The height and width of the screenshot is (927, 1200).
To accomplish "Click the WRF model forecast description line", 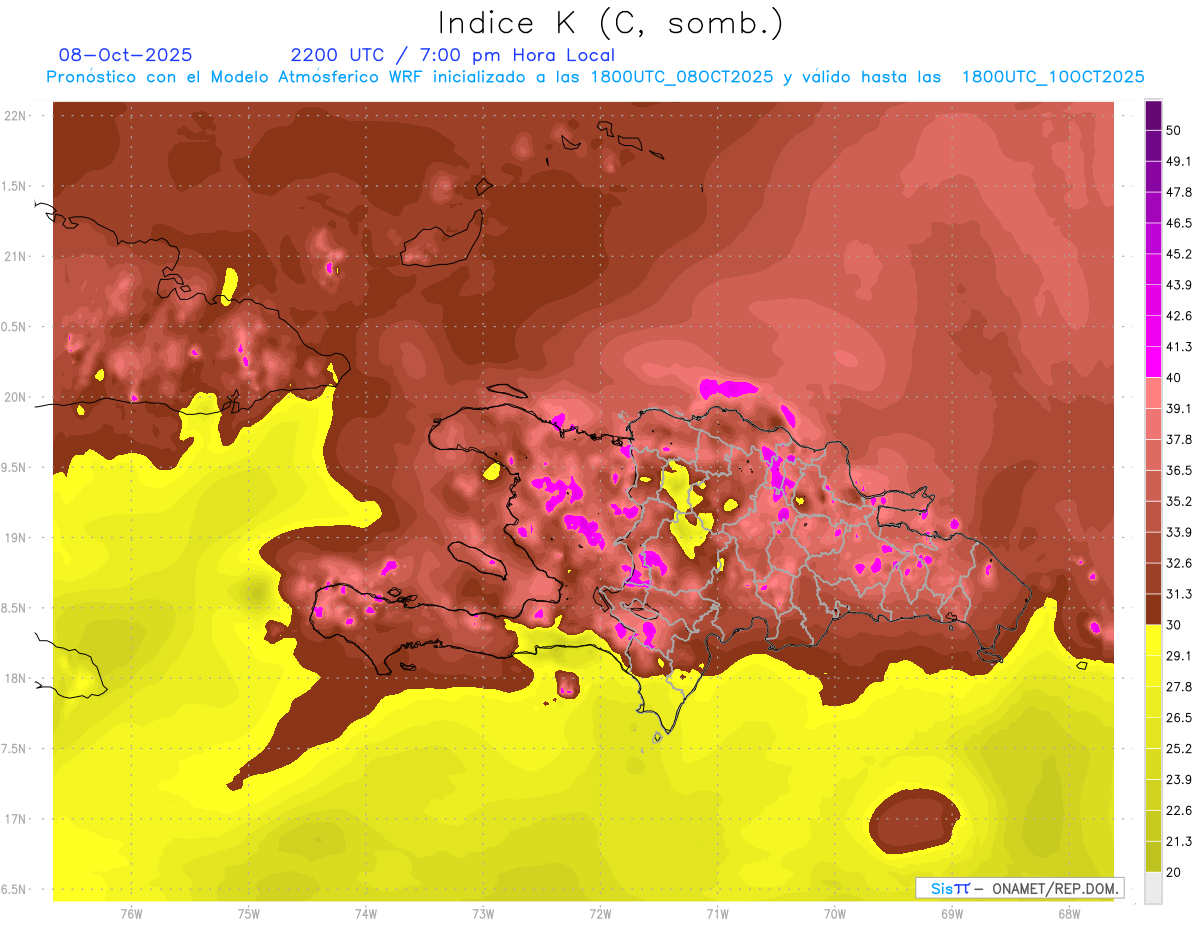I will [x=595, y=77].
